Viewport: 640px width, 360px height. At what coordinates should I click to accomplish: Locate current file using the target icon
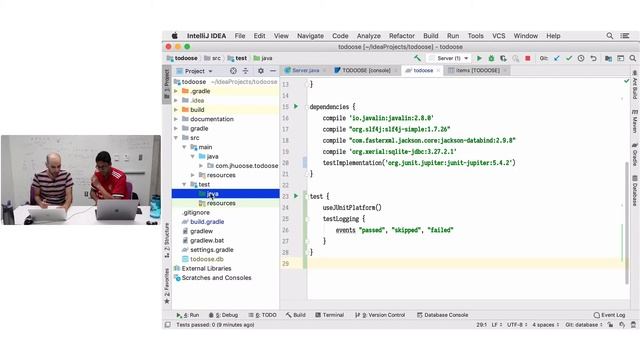233,71
